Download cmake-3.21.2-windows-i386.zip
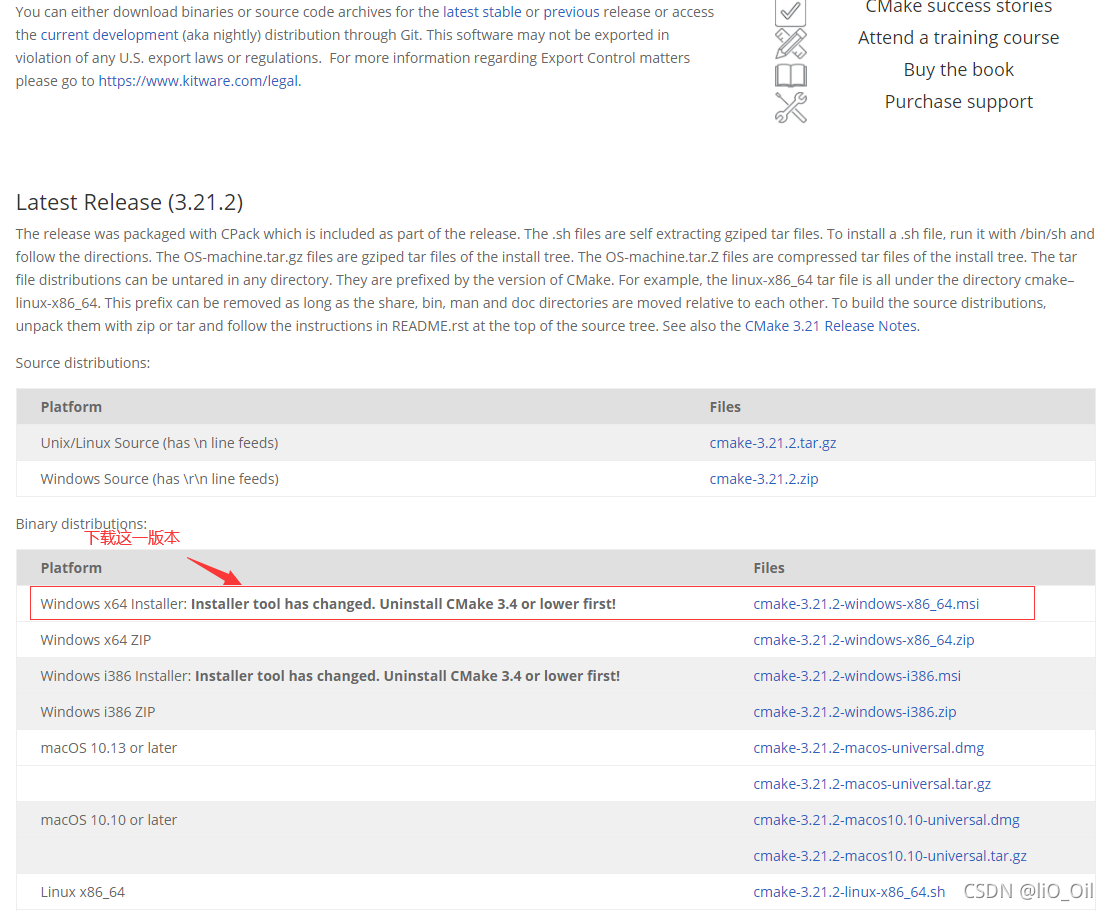 854,712
